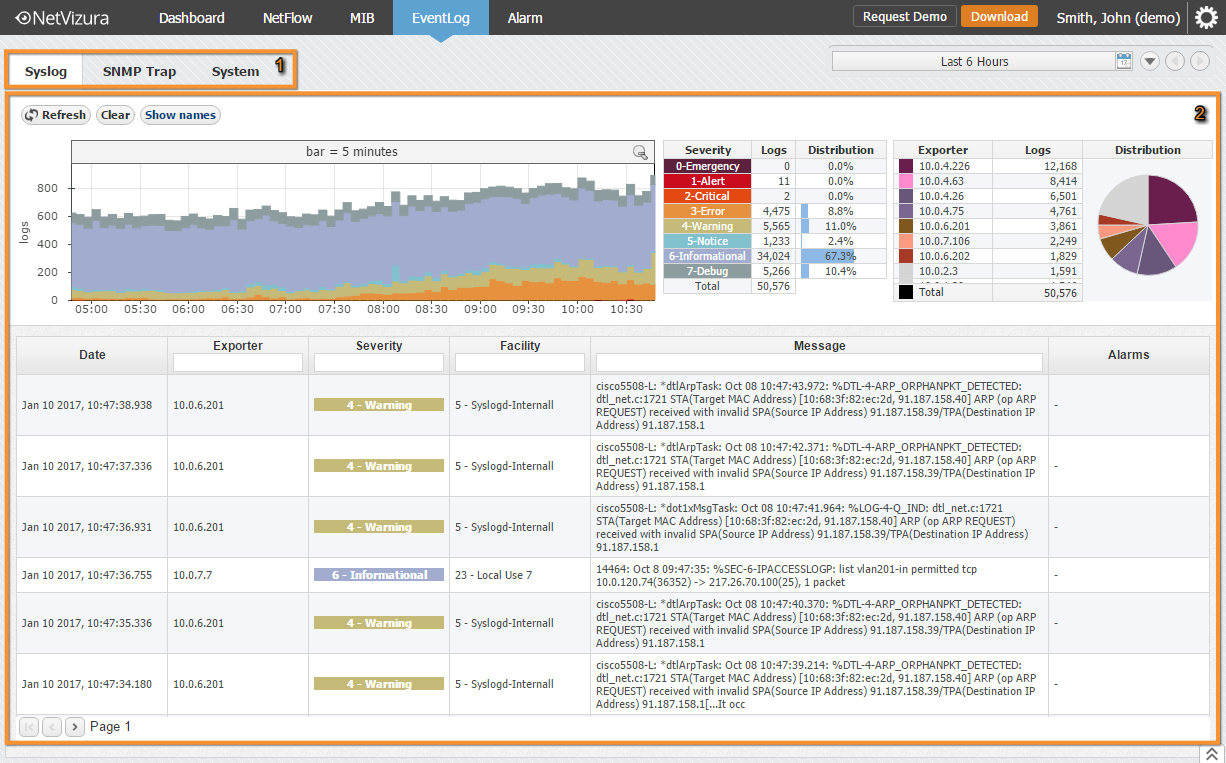Go to the previous time window arrow
The height and width of the screenshot is (763, 1226).
pos(1175,62)
